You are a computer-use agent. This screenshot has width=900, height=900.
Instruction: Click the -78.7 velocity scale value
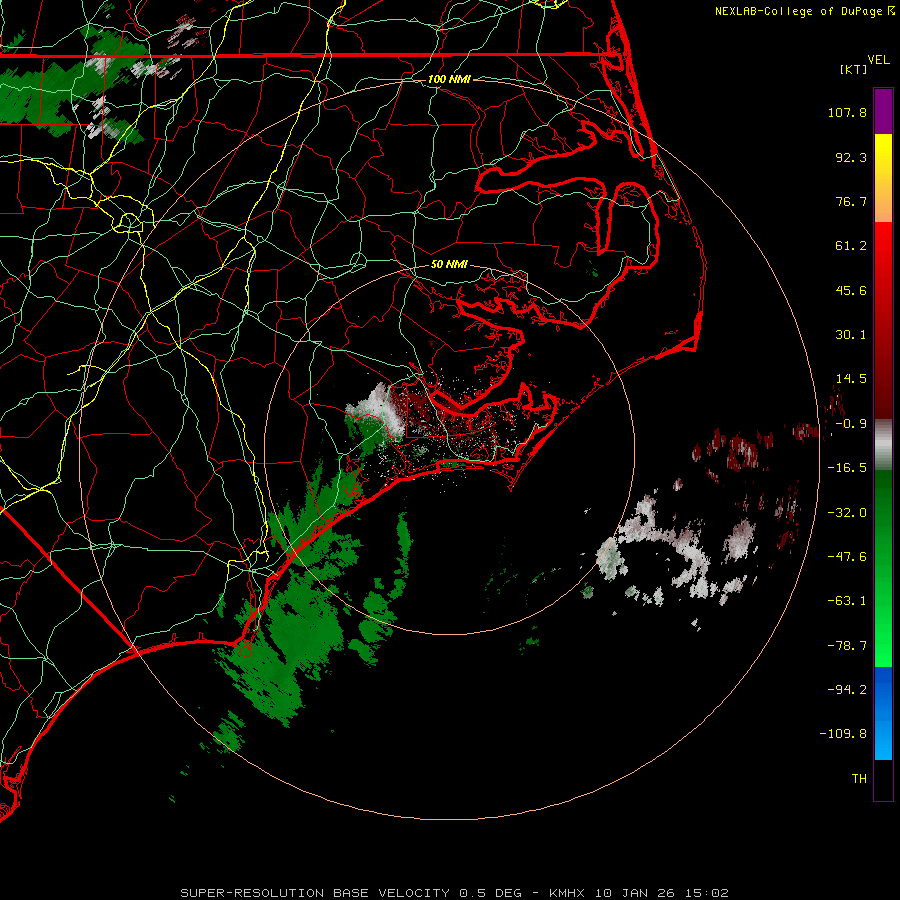tap(847, 646)
